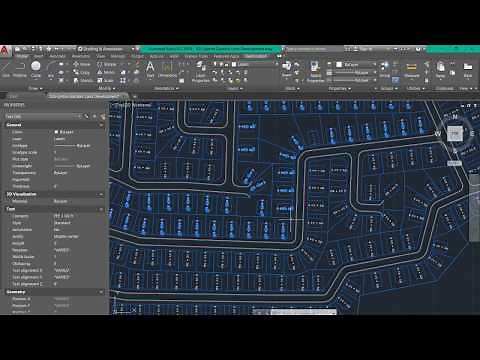Open the object type dropdown in Properties palette
Image resolution: width=480 pixels, height=360 pixels.
(x=43, y=116)
